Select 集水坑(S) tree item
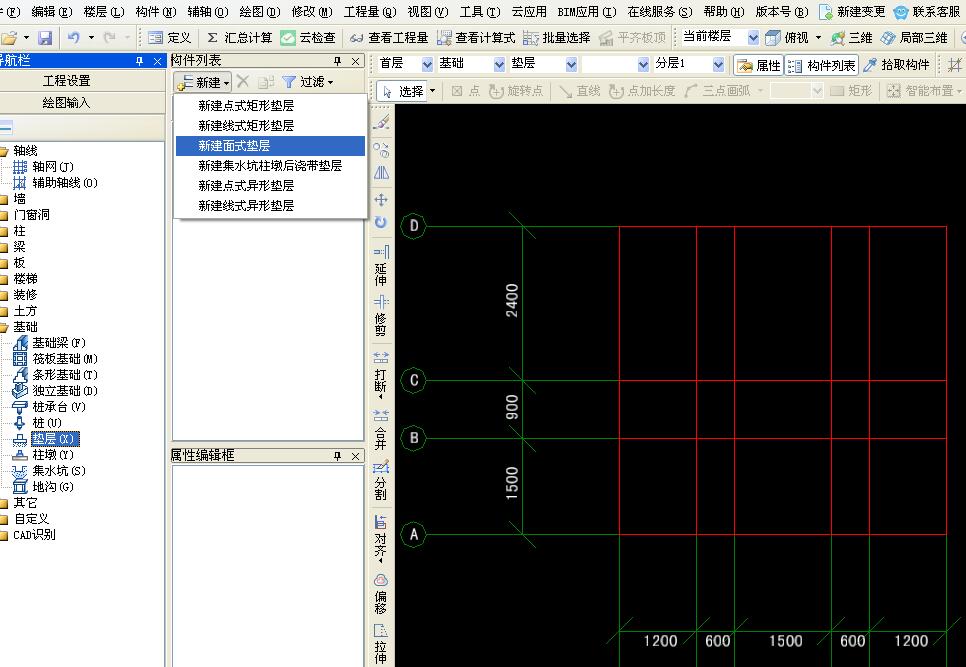Screen dimensions: 966x667 coord(49,471)
